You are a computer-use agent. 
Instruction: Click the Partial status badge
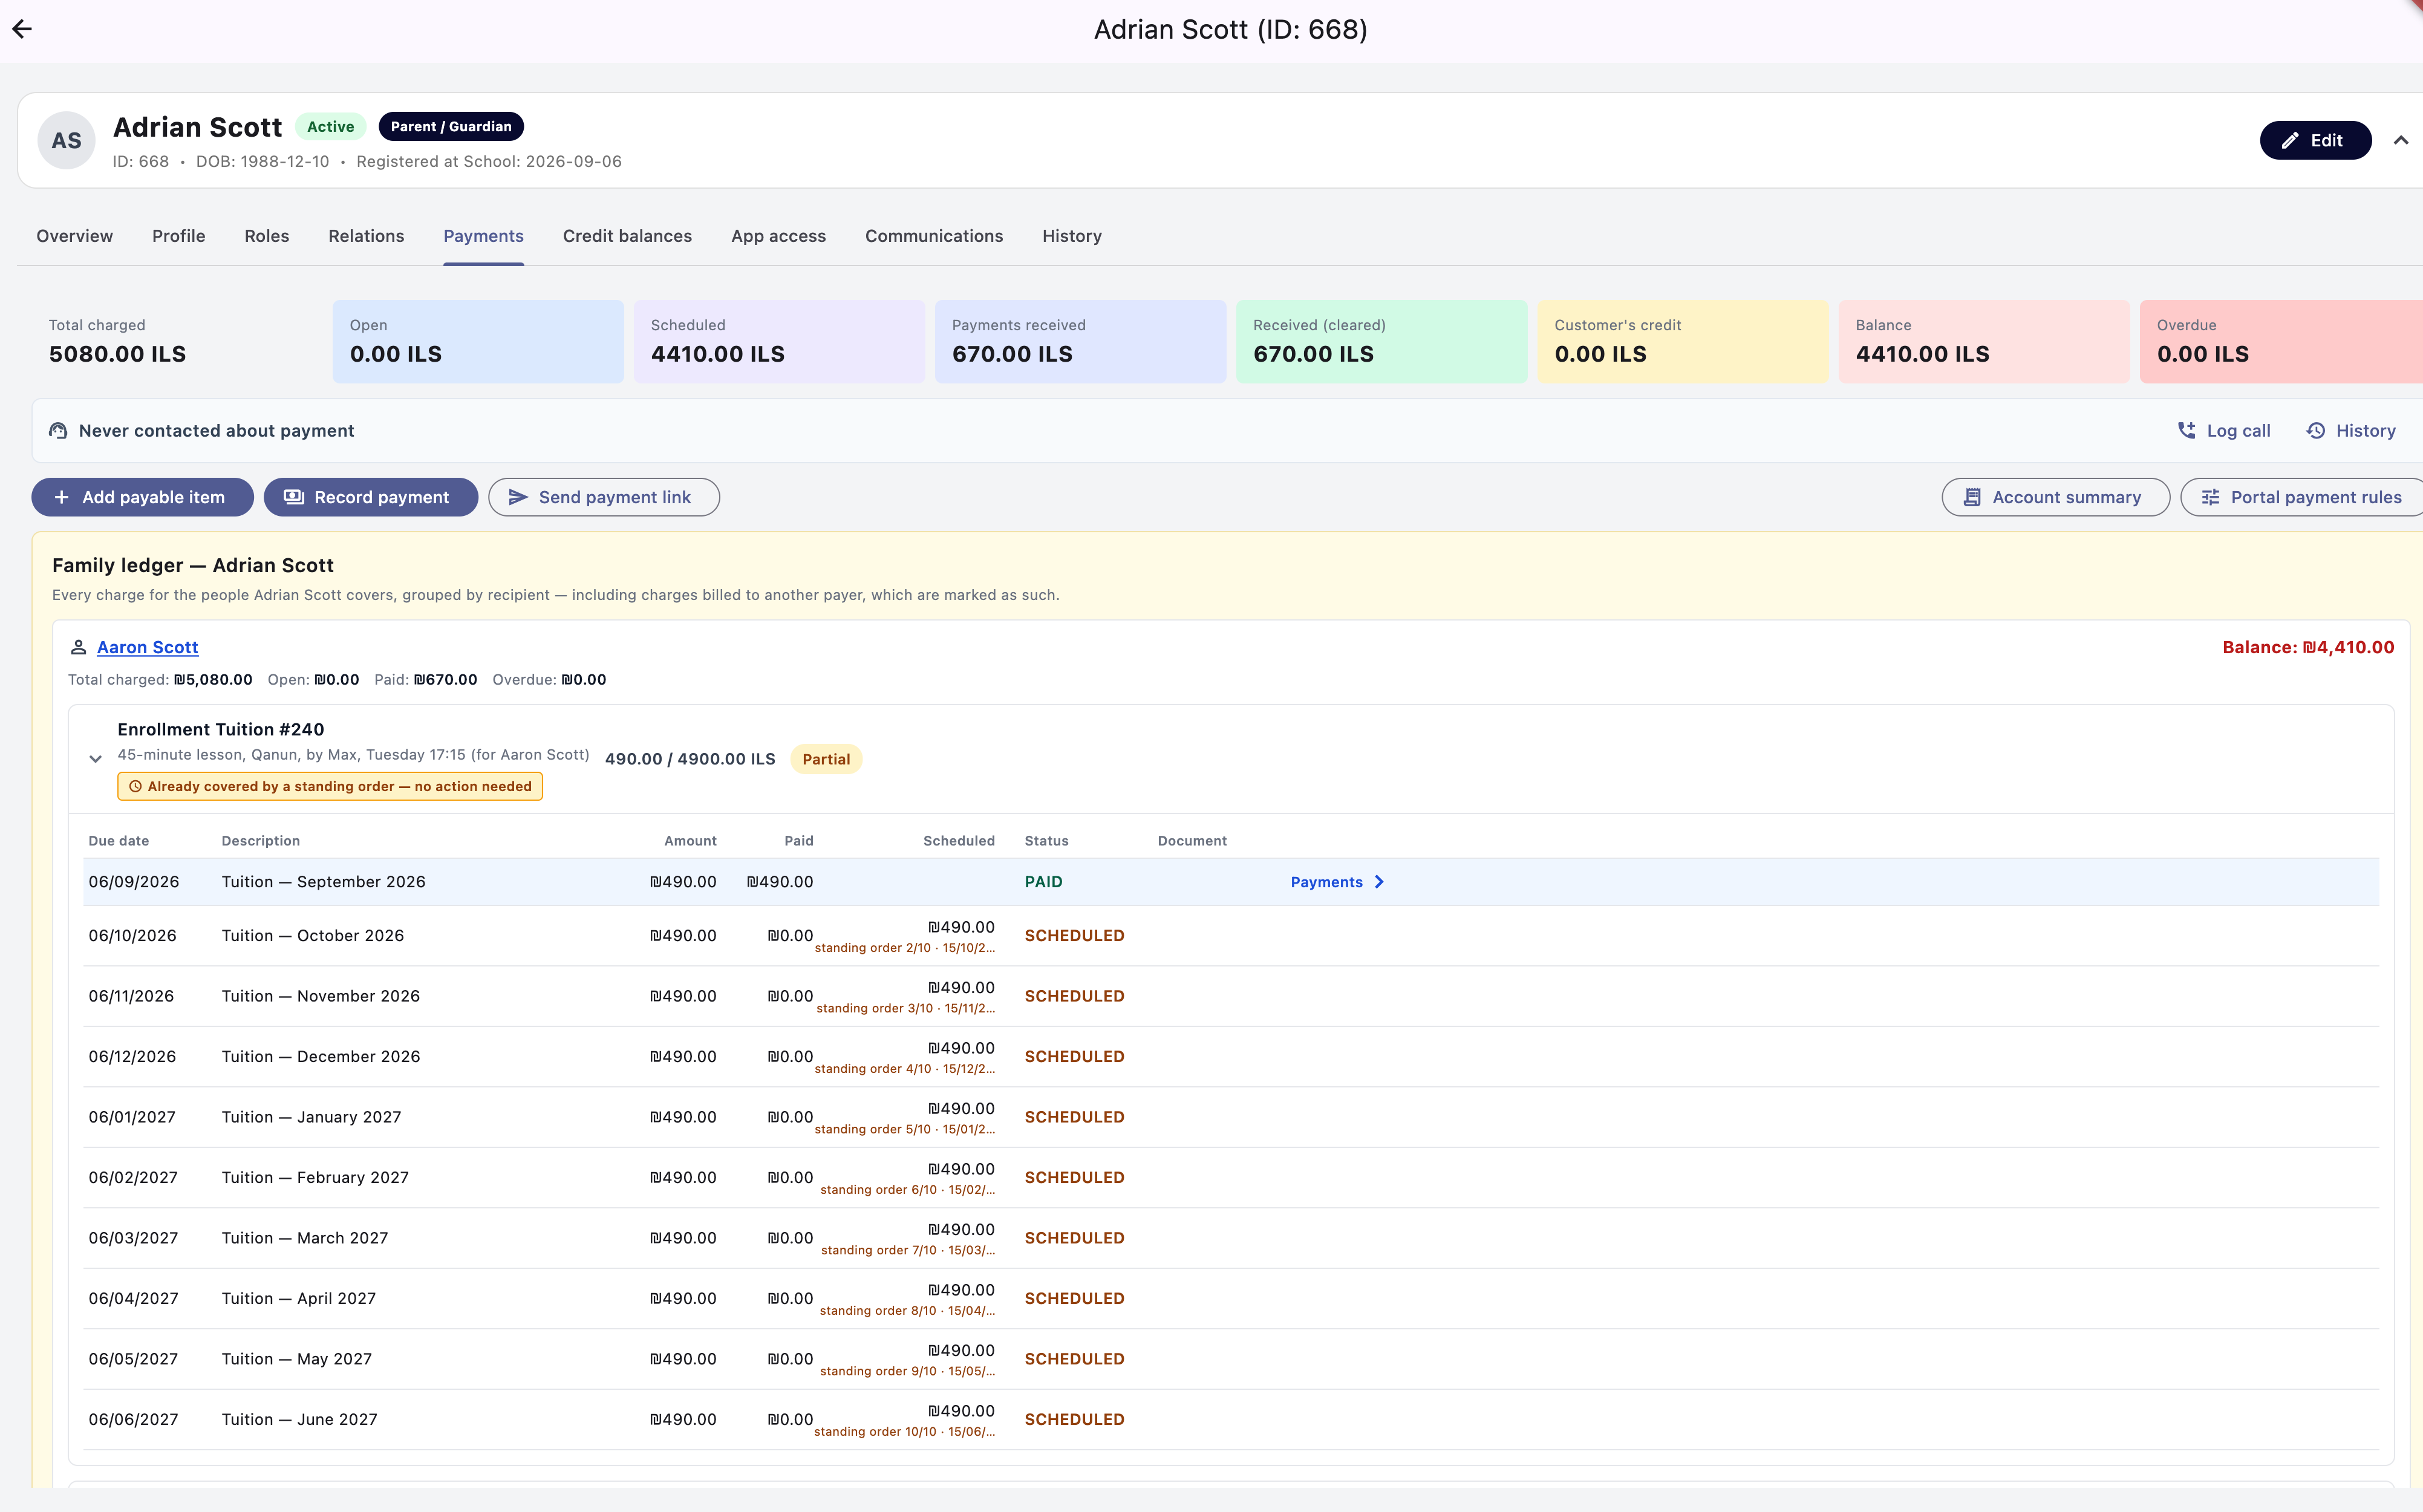click(826, 759)
